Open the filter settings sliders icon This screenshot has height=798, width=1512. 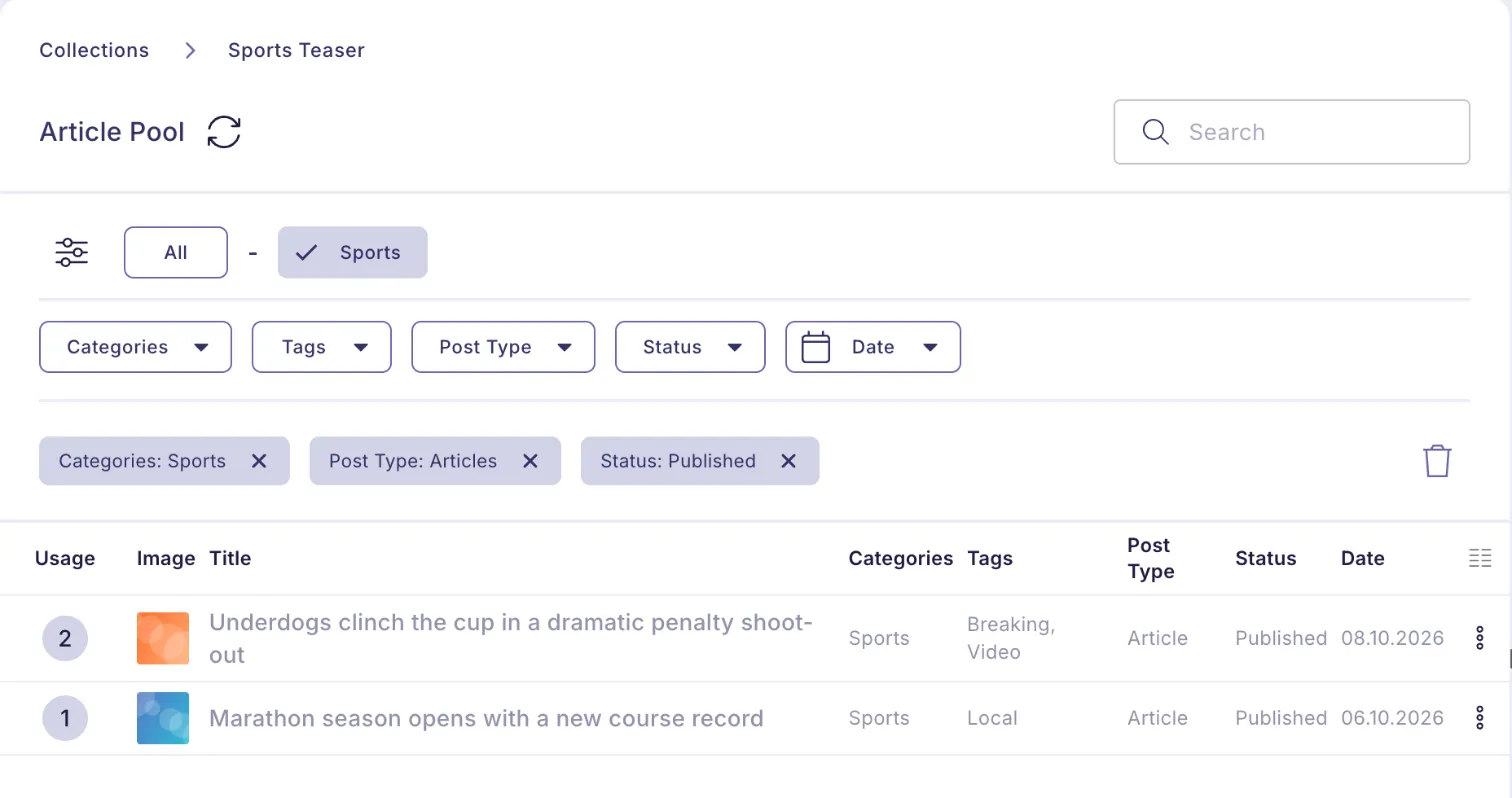[x=71, y=252]
